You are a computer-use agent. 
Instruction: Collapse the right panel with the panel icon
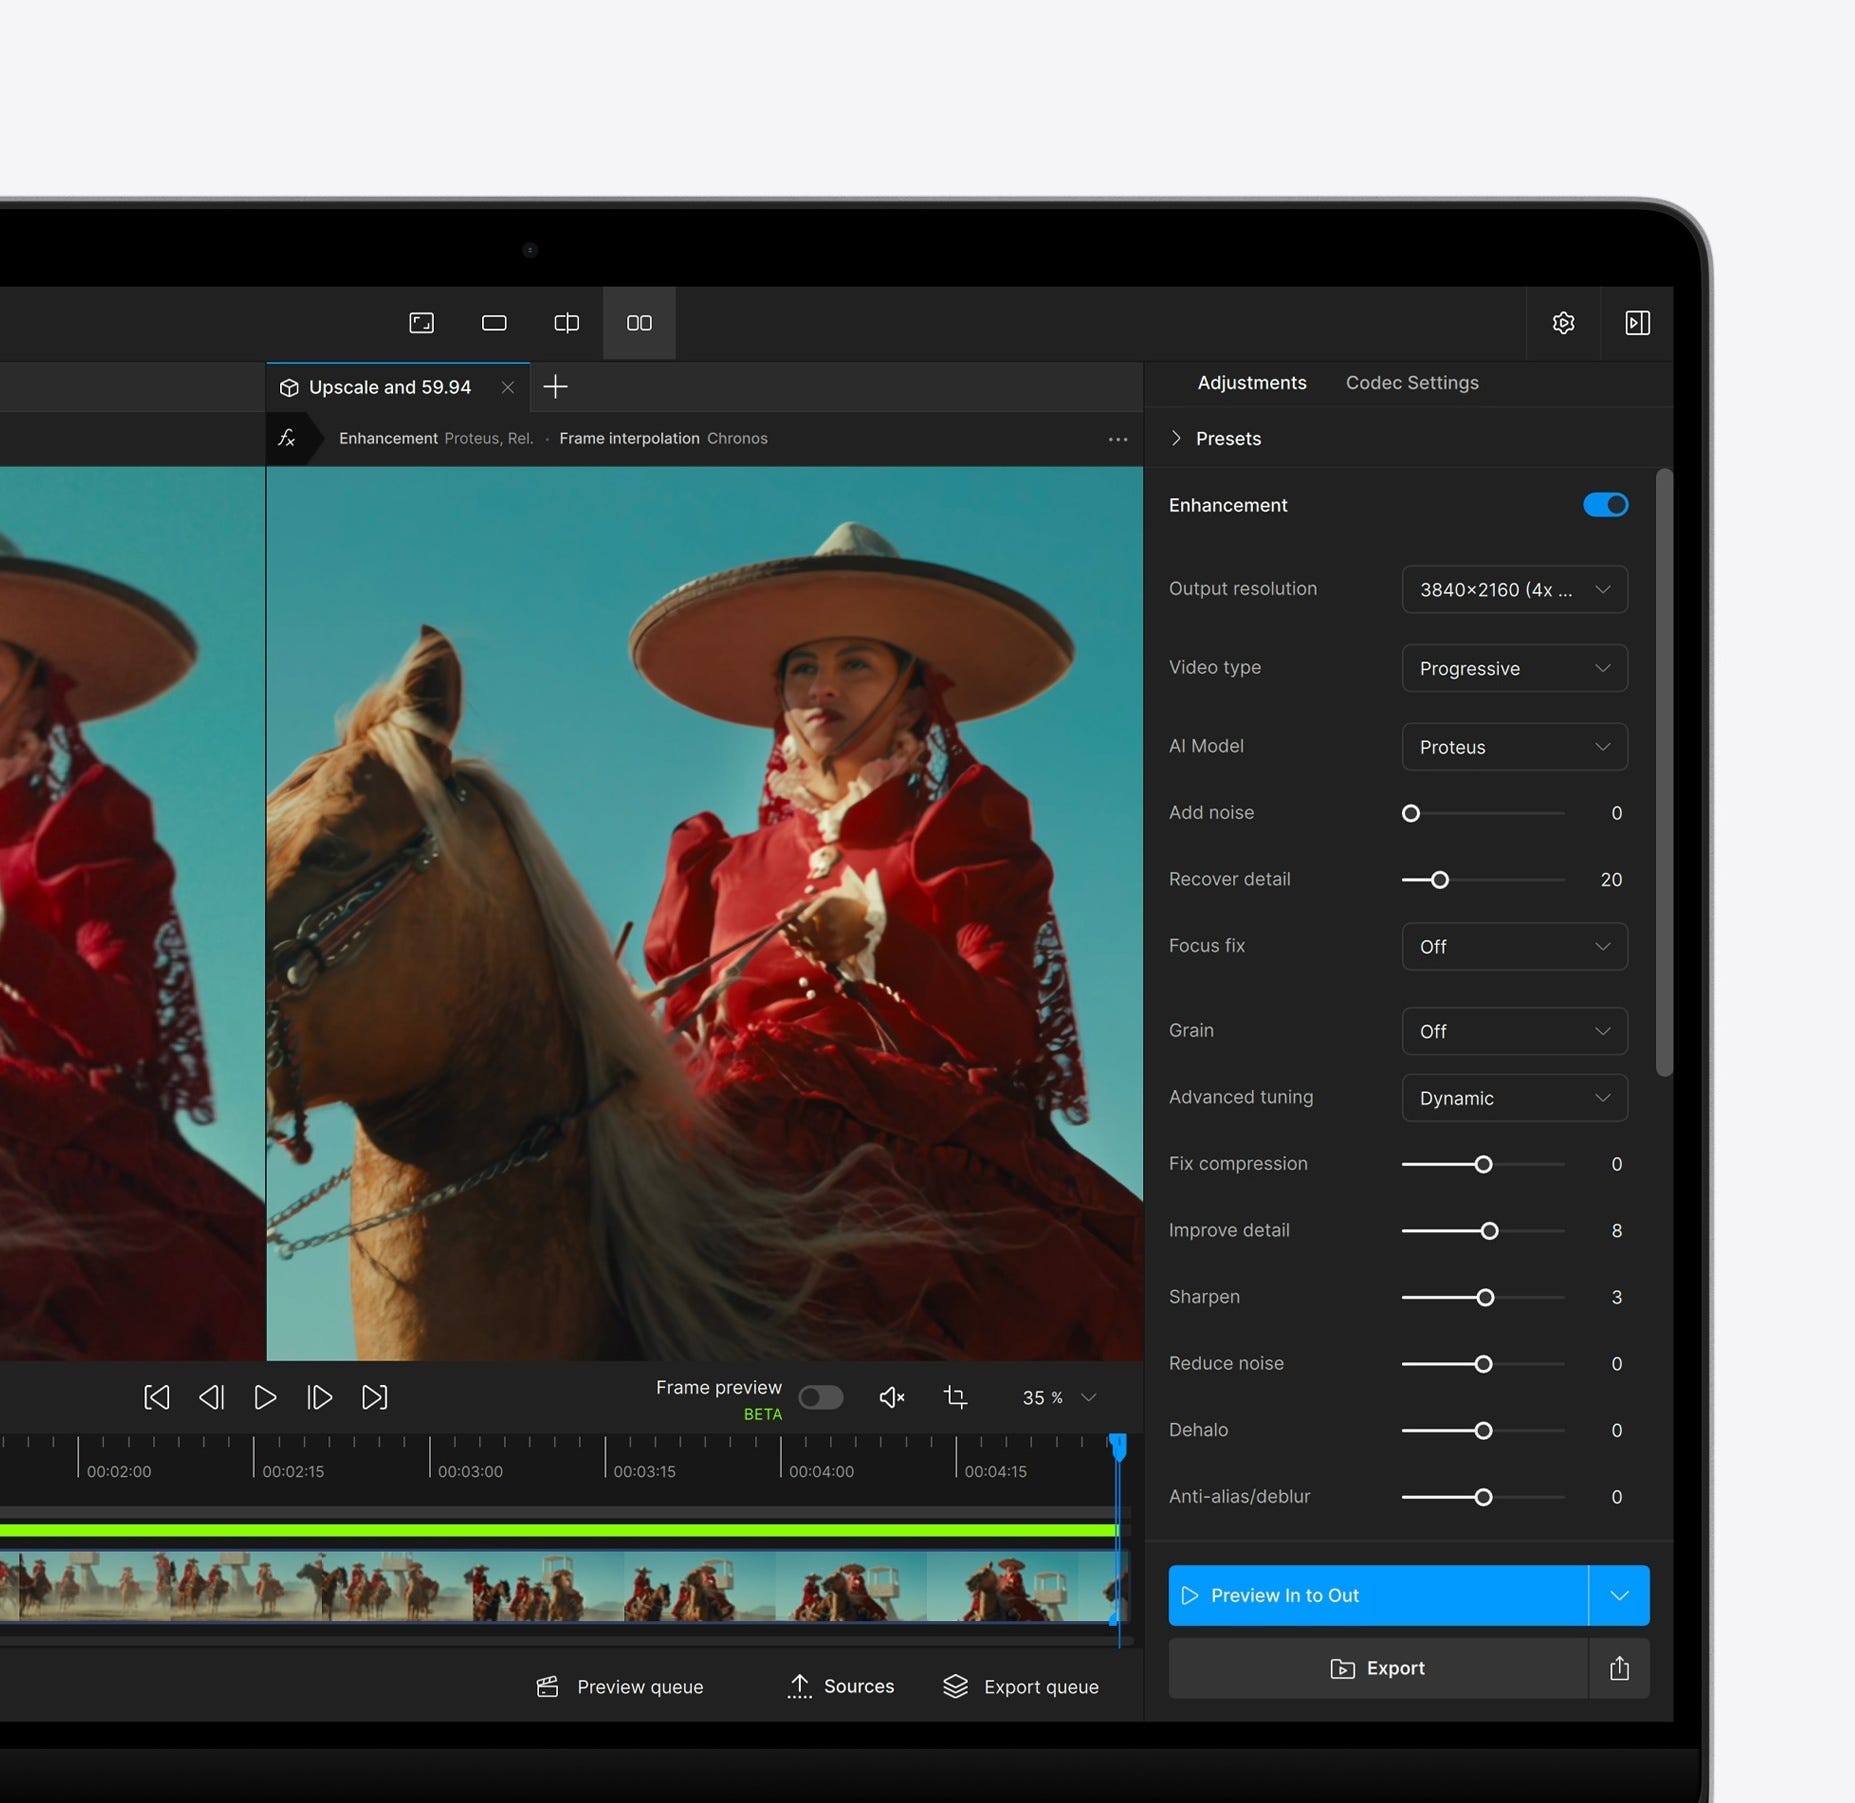pos(1638,323)
